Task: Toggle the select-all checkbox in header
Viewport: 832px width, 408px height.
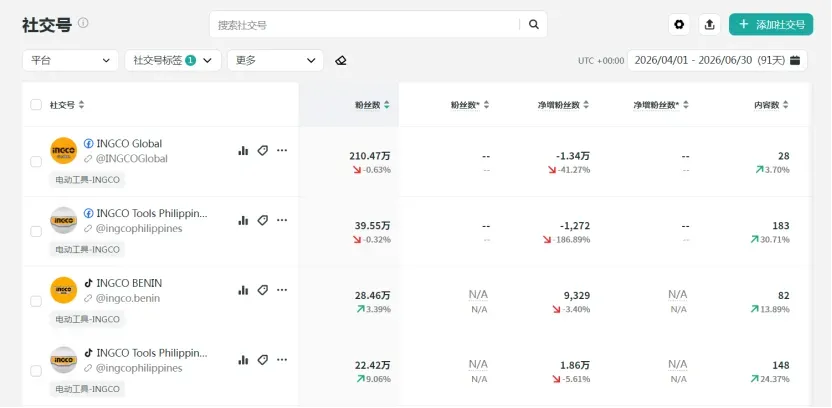Action: pos(36,105)
